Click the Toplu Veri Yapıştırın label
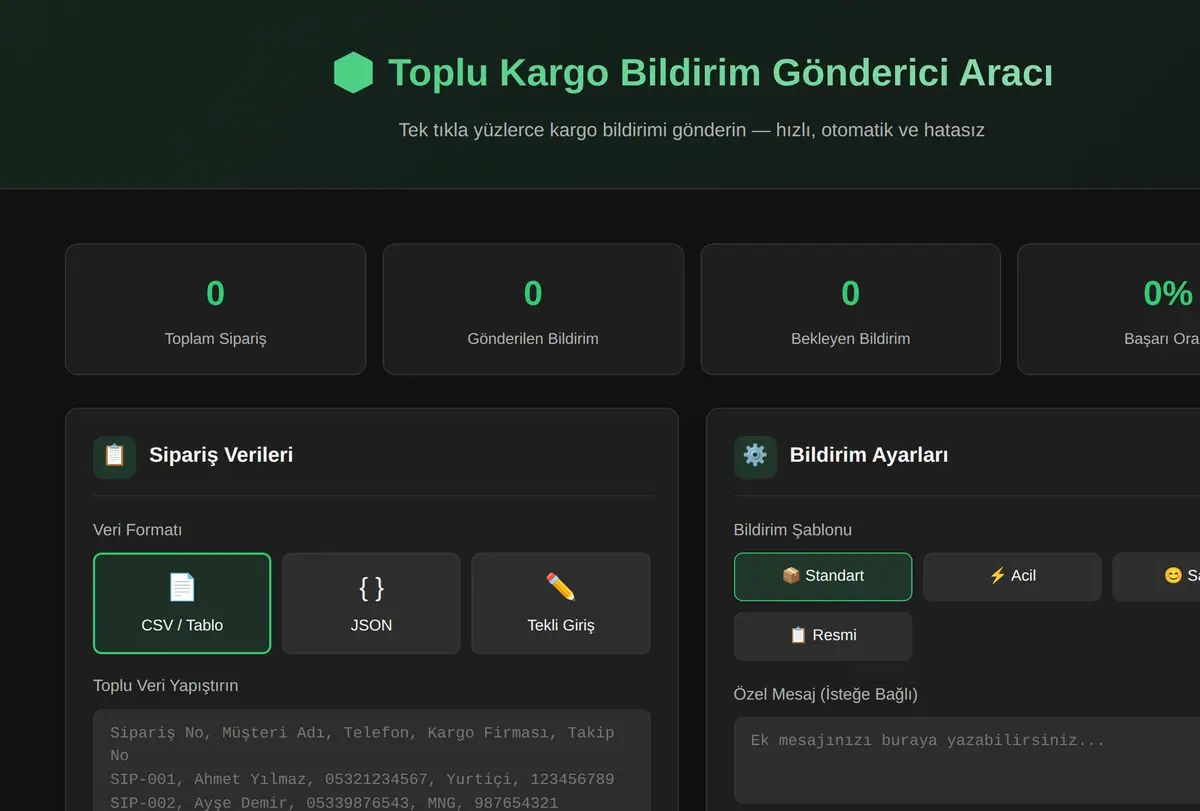 (x=166, y=686)
